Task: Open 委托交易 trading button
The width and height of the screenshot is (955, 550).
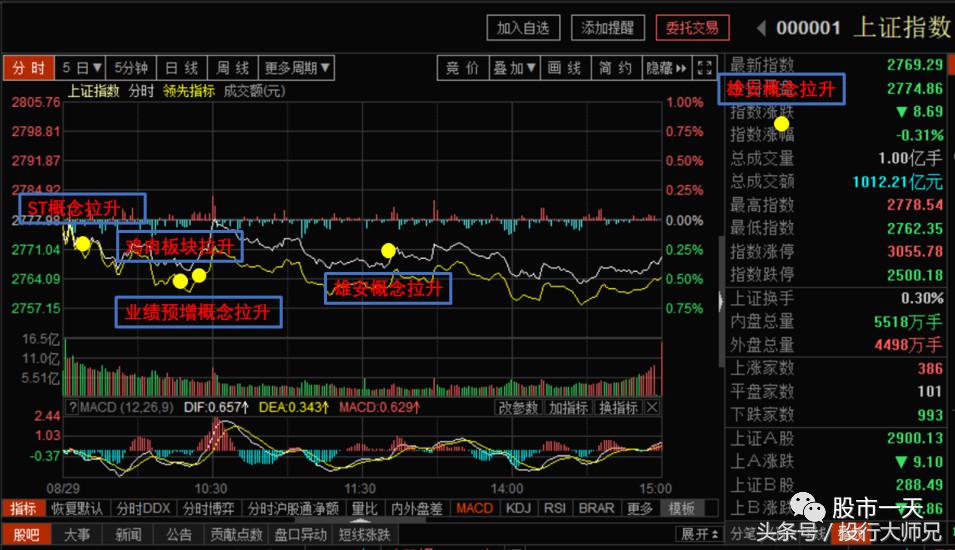Action: pos(692,28)
